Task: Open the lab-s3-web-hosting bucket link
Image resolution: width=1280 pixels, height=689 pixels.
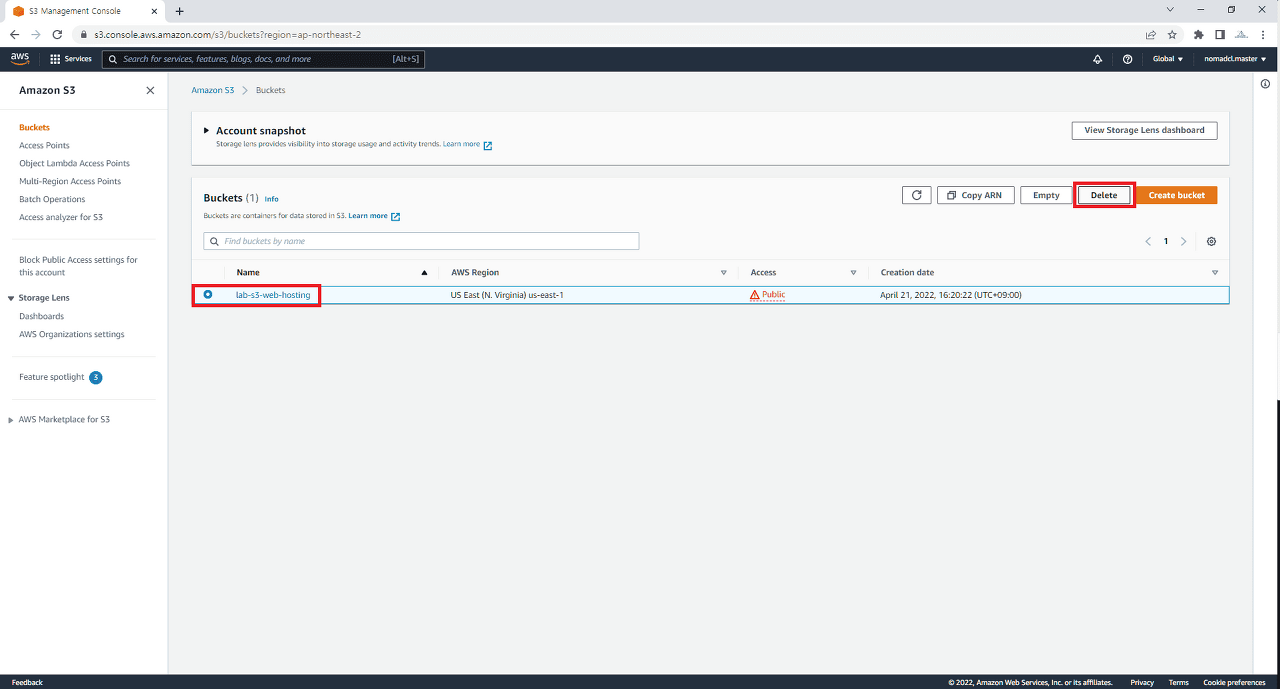Action: click(x=273, y=295)
